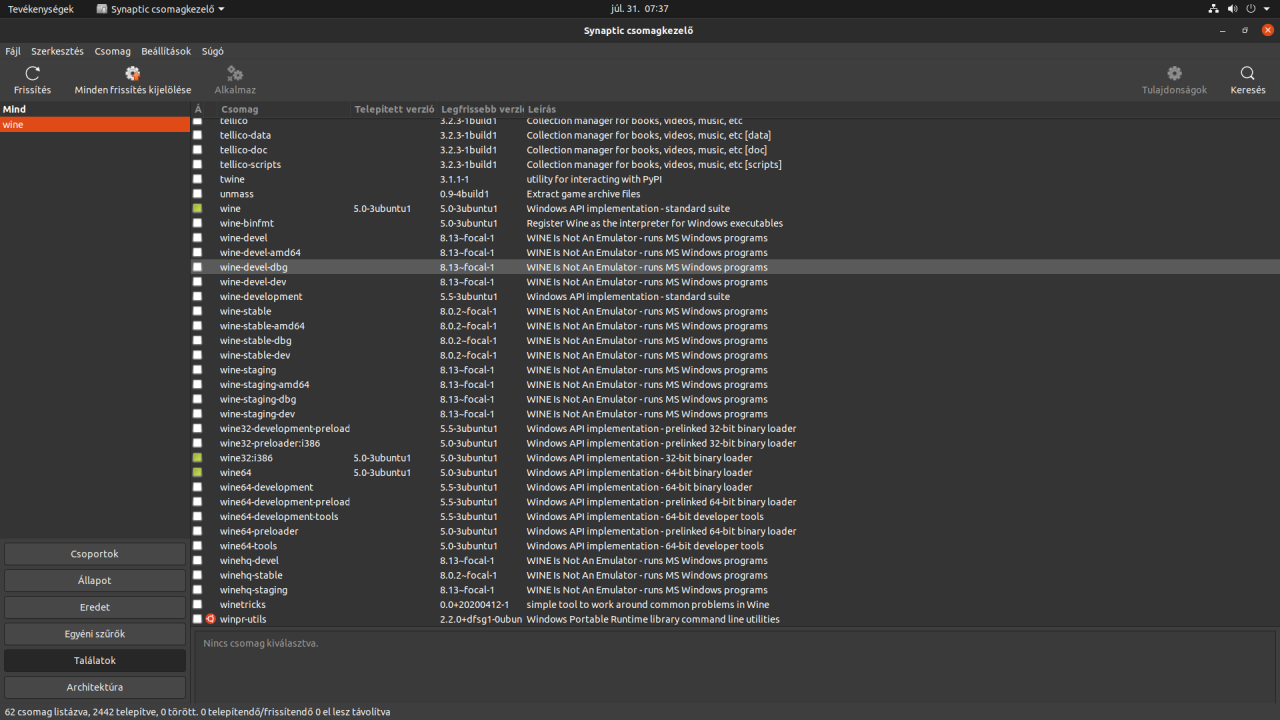Image resolution: width=1280 pixels, height=720 pixels.
Task: Click the Egyéni szűrők button
Action: pyautogui.click(x=95, y=634)
